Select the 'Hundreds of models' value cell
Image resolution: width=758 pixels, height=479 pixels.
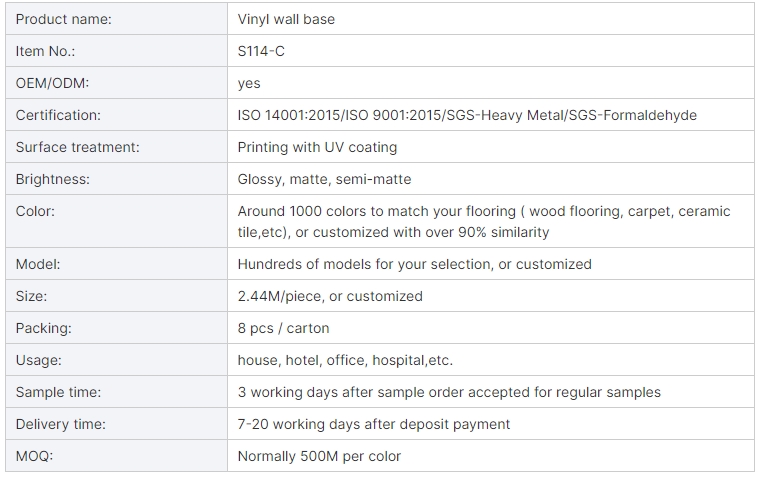[414, 264]
